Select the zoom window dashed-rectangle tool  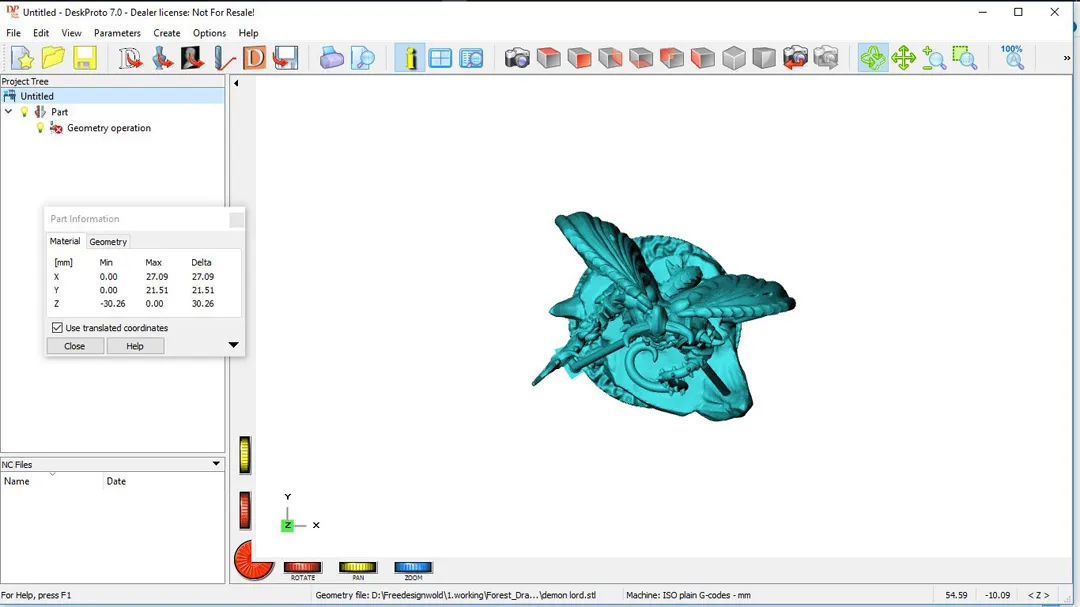tap(965, 58)
